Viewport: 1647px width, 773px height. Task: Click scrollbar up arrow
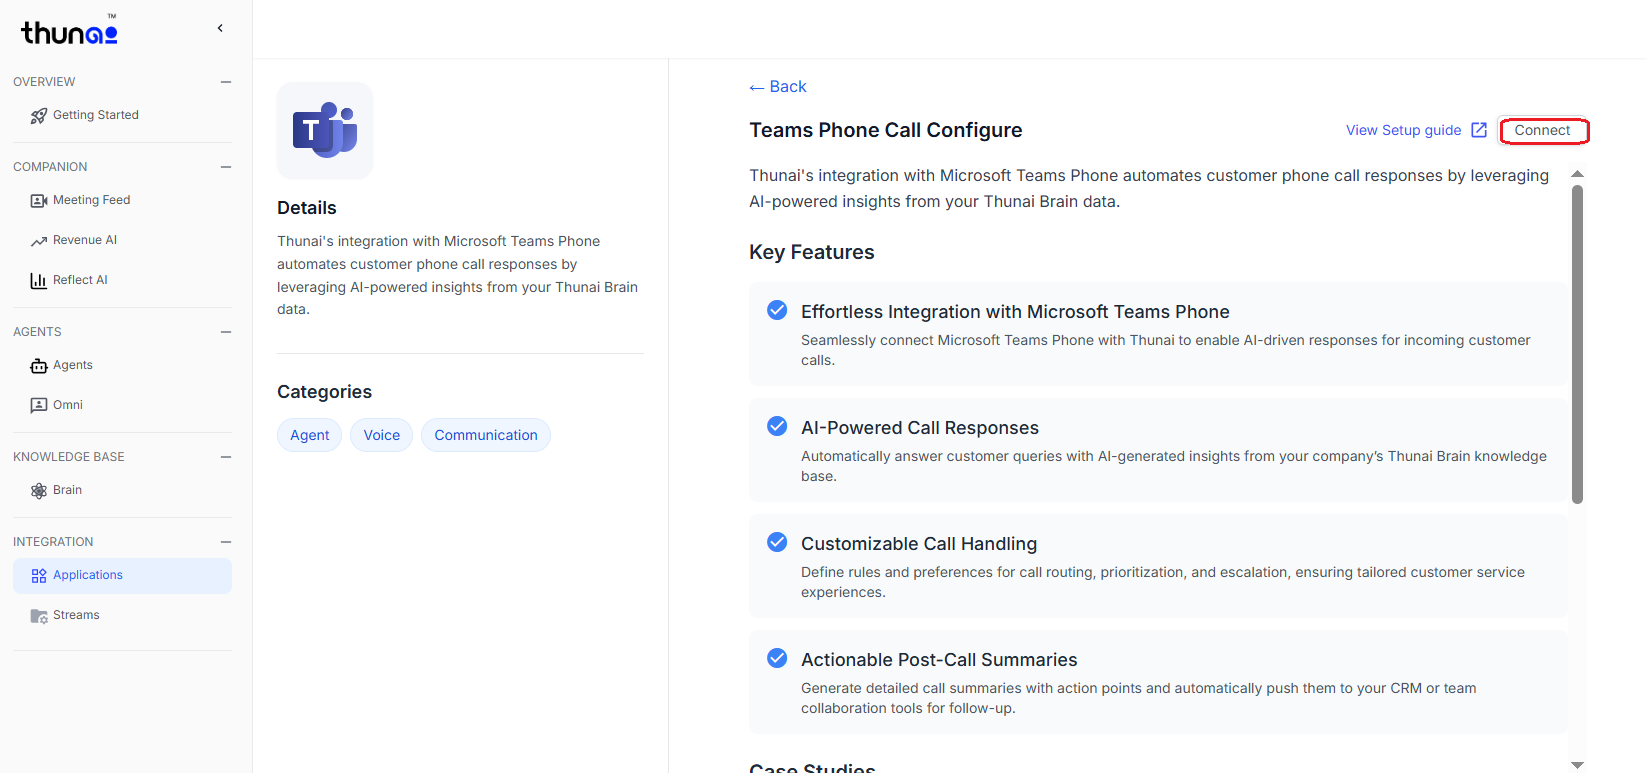(x=1577, y=174)
